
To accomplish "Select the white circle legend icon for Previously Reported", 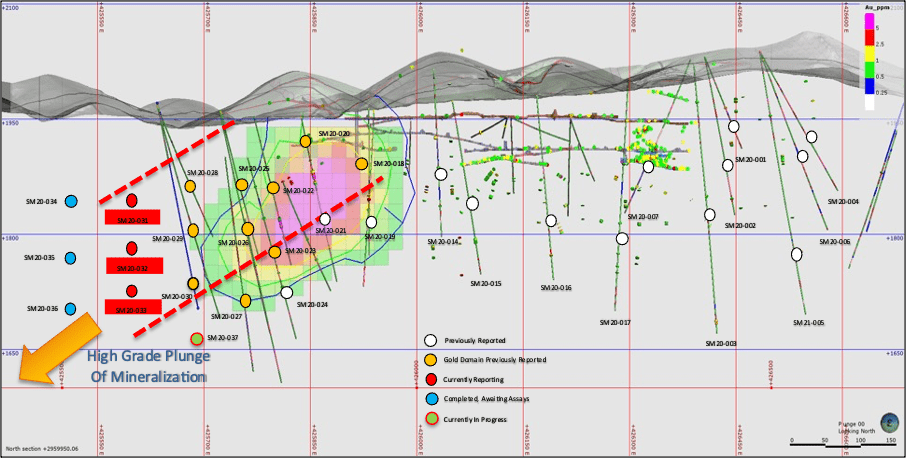I will [431, 340].
